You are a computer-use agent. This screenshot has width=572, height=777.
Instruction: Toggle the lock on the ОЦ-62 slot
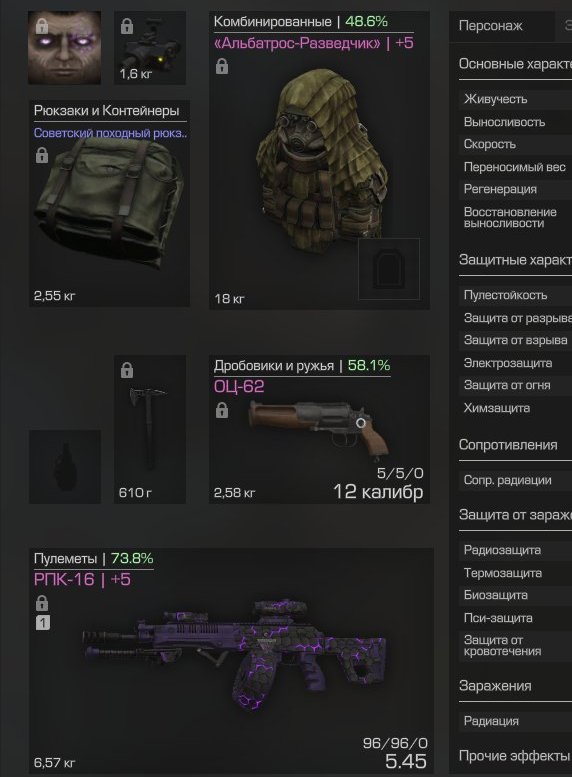[x=222, y=410]
